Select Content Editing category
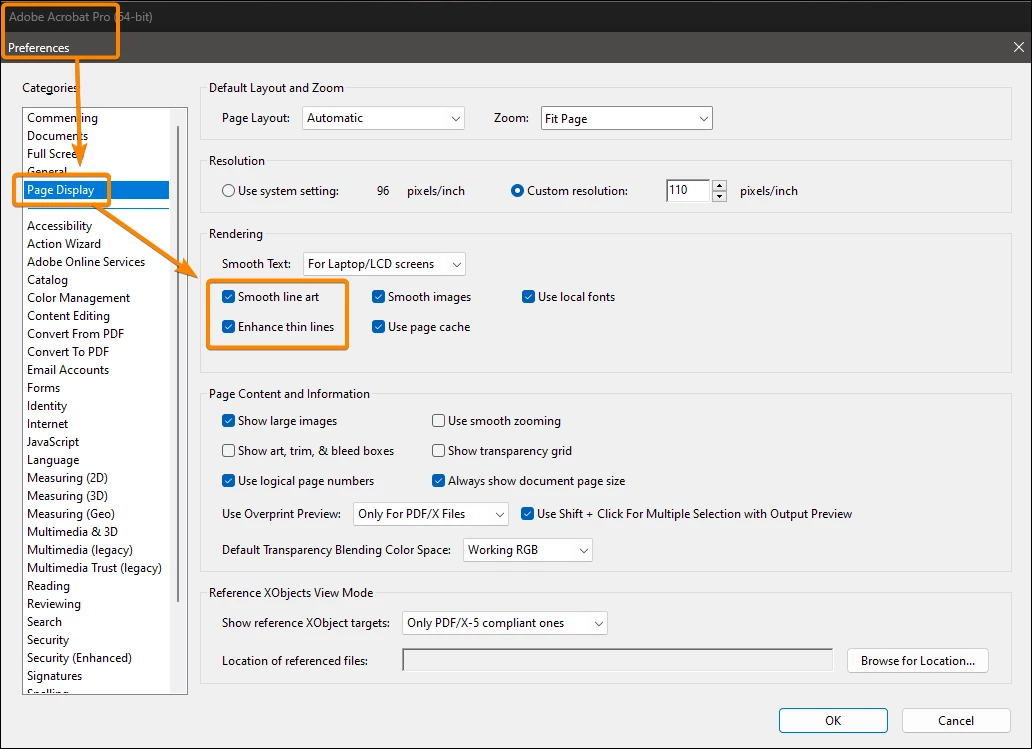1032x749 pixels. pyautogui.click(x=68, y=315)
